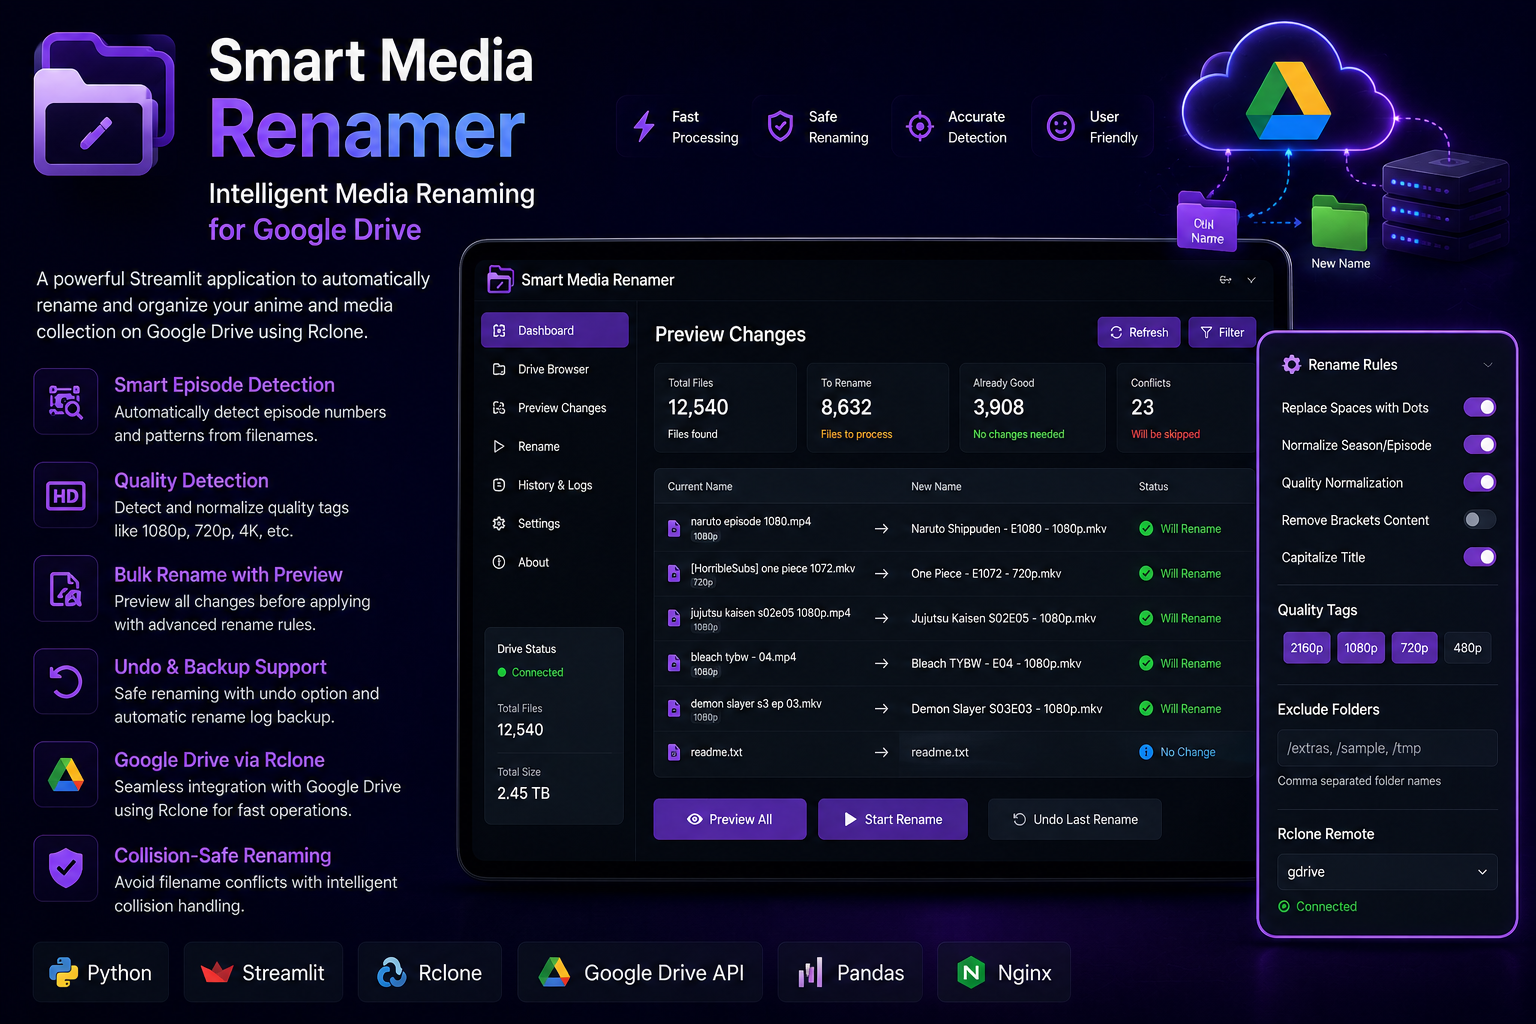Go to Preview Changes sidebar item
Screen dimensions: 1536x1024
pyautogui.click(x=555, y=408)
